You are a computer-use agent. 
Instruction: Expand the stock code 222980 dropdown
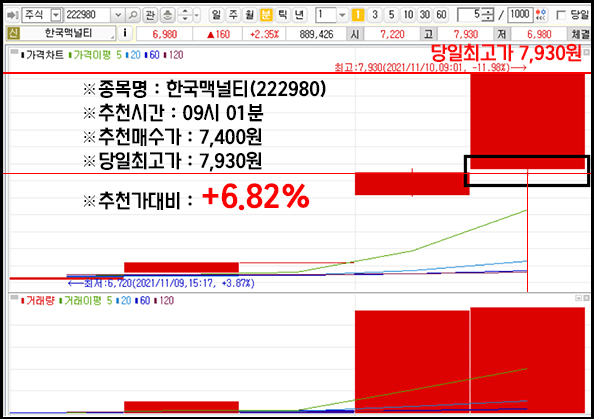(118, 15)
